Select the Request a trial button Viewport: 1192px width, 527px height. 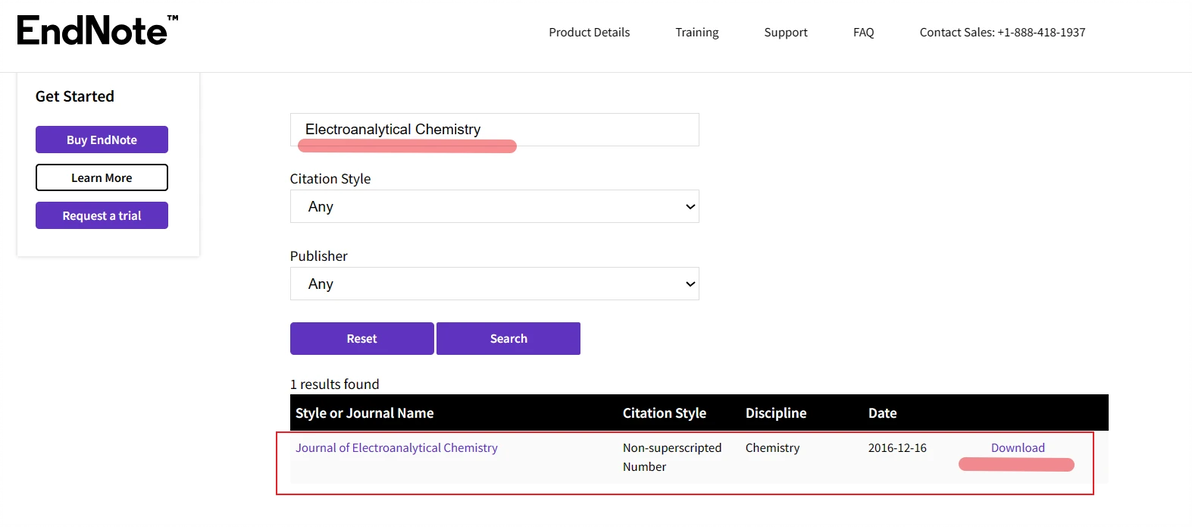[102, 216]
